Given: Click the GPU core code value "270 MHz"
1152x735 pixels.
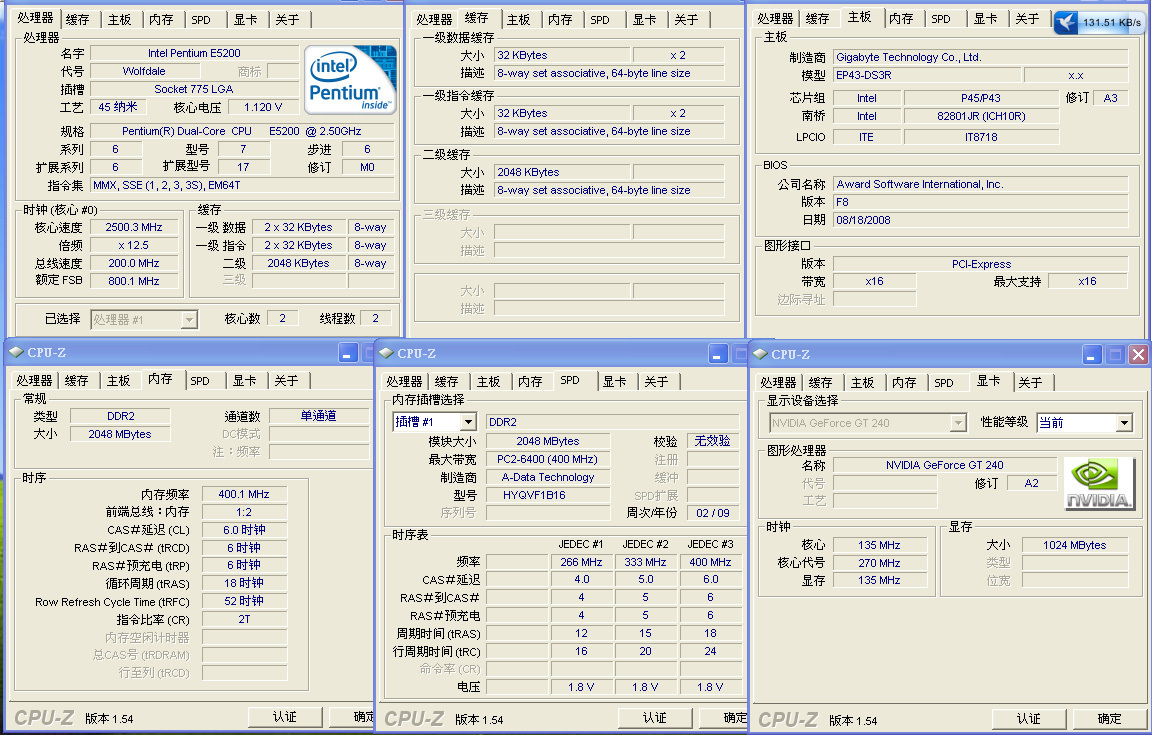Looking at the screenshot, I should (x=879, y=563).
